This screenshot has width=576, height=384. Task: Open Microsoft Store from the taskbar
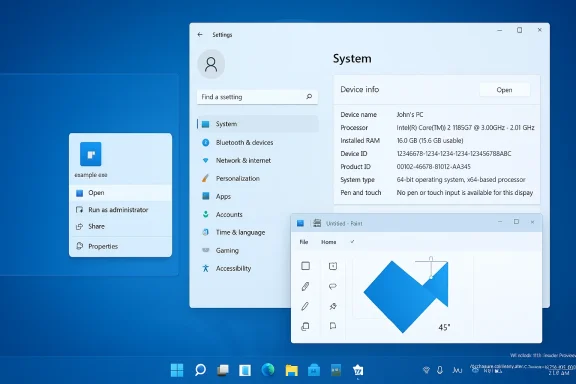tap(314, 370)
